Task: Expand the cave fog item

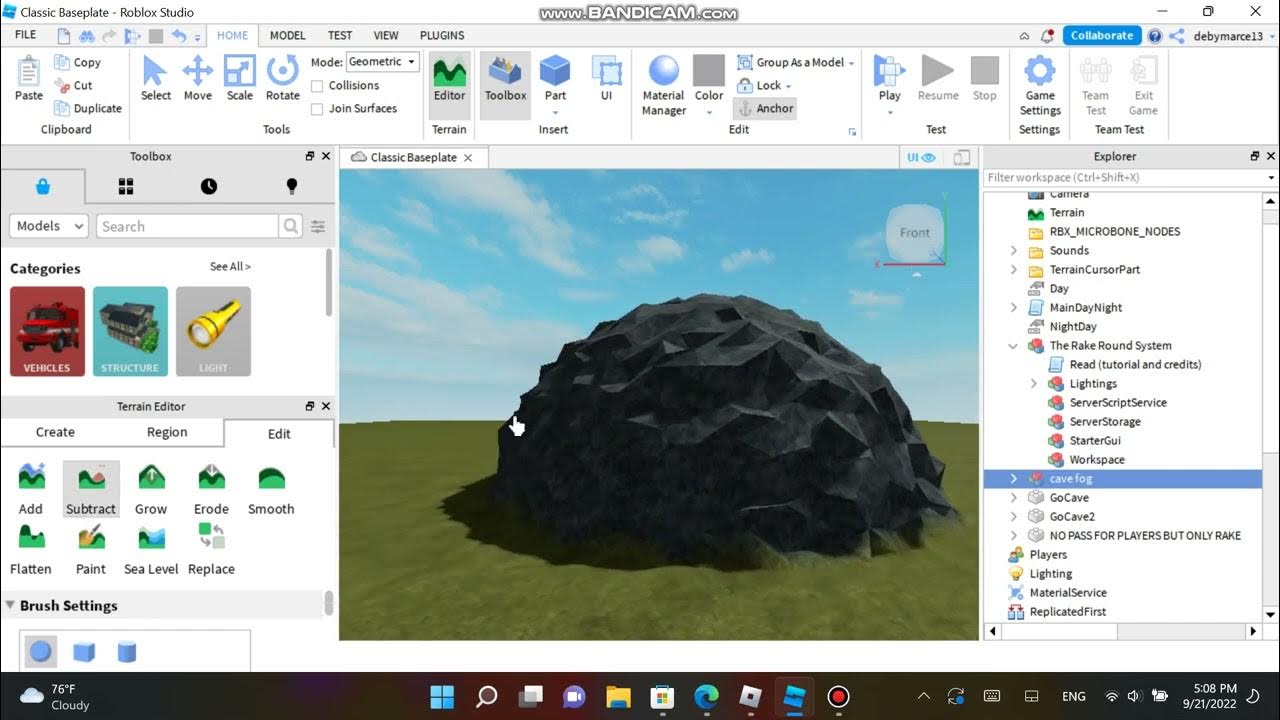Action: (x=1013, y=479)
